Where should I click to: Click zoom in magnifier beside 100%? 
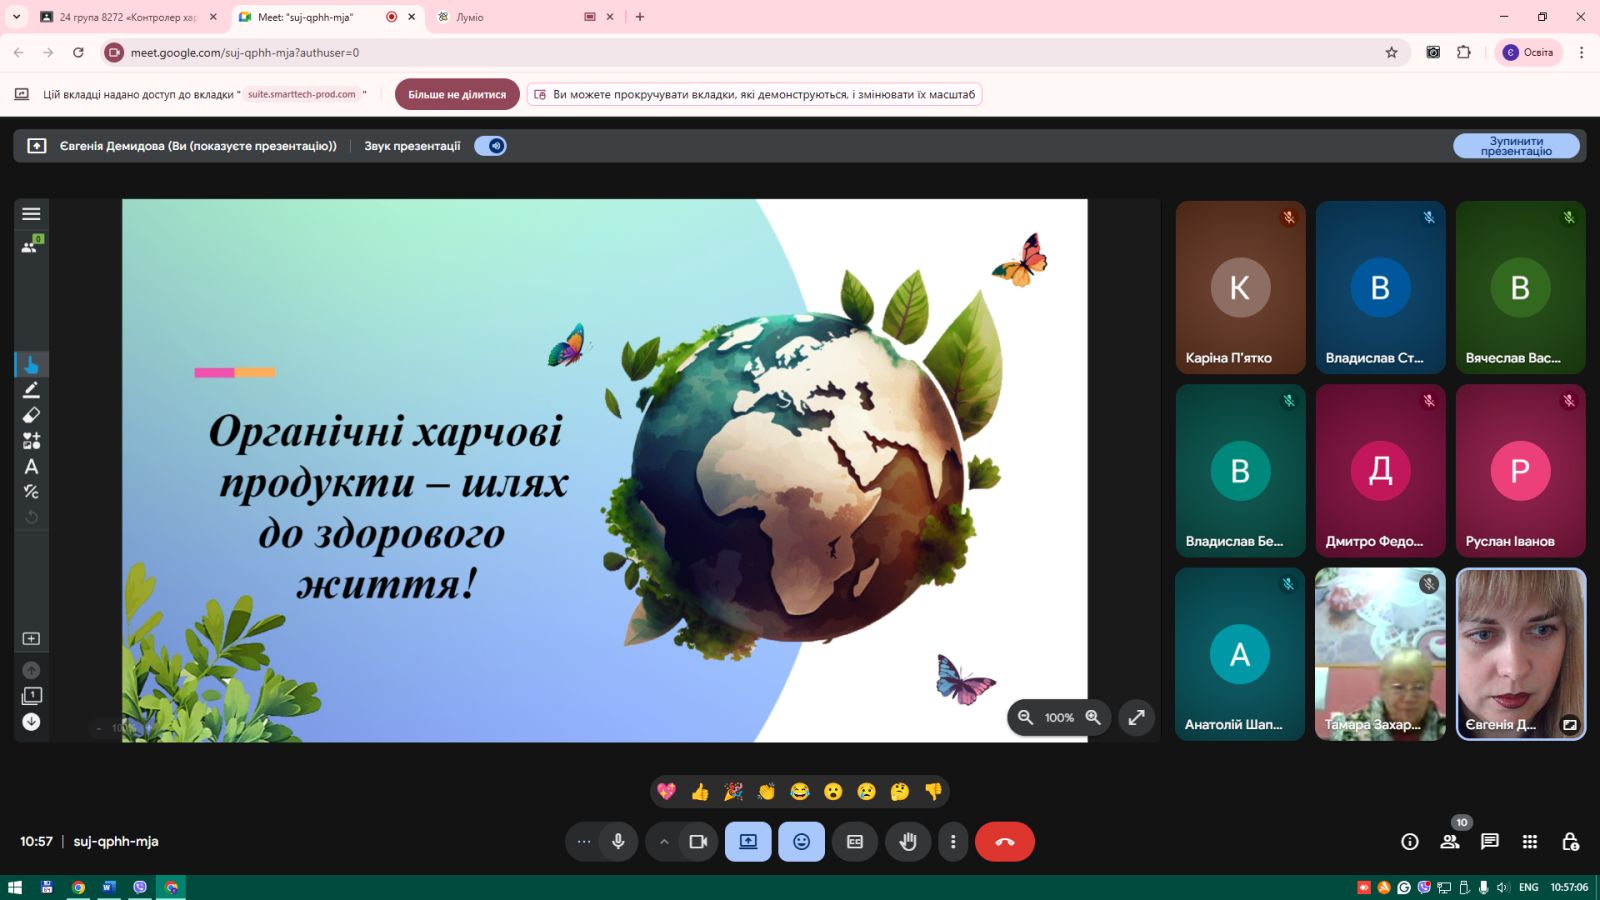click(1093, 717)
